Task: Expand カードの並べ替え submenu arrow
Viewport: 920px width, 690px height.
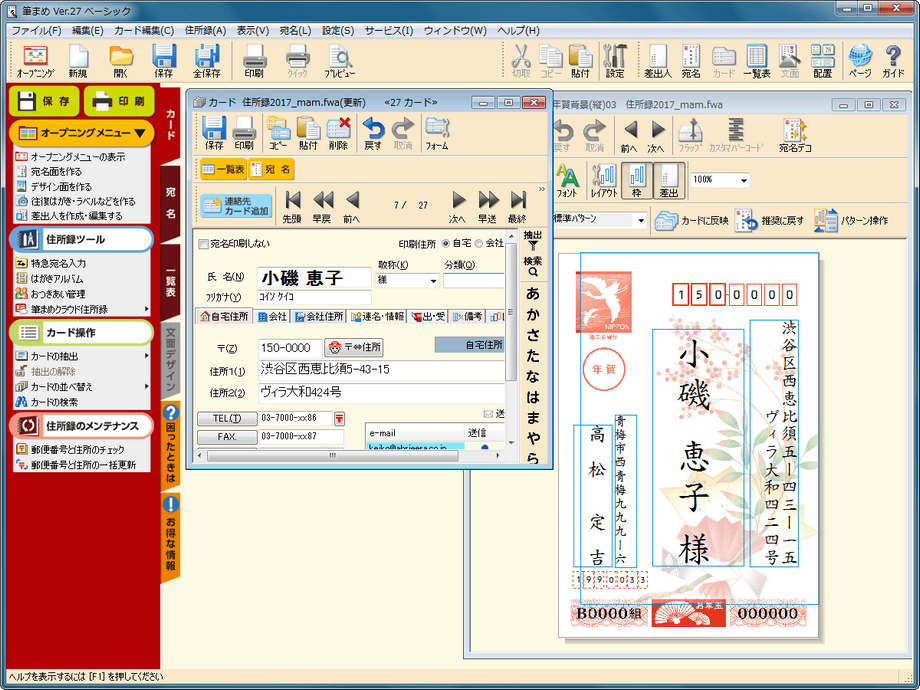Action: click(x=146, y=387)
